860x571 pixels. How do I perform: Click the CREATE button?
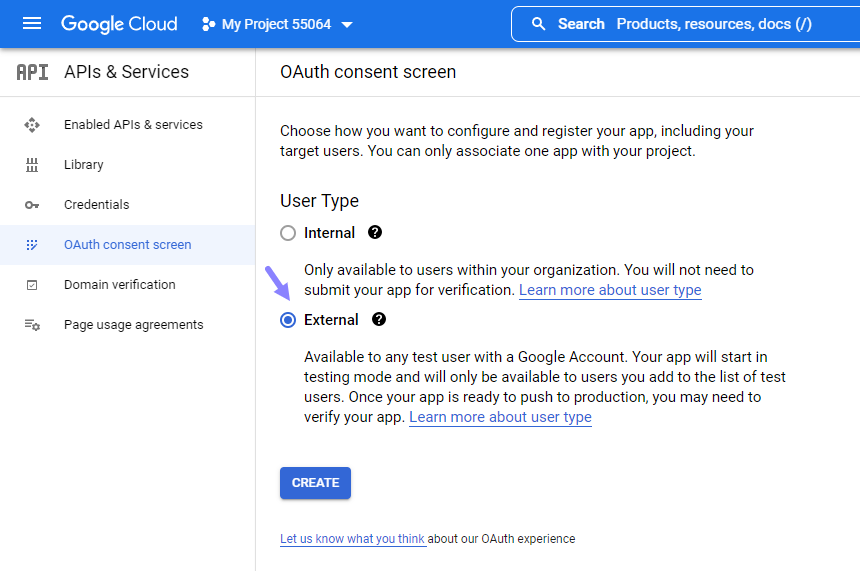315,483
